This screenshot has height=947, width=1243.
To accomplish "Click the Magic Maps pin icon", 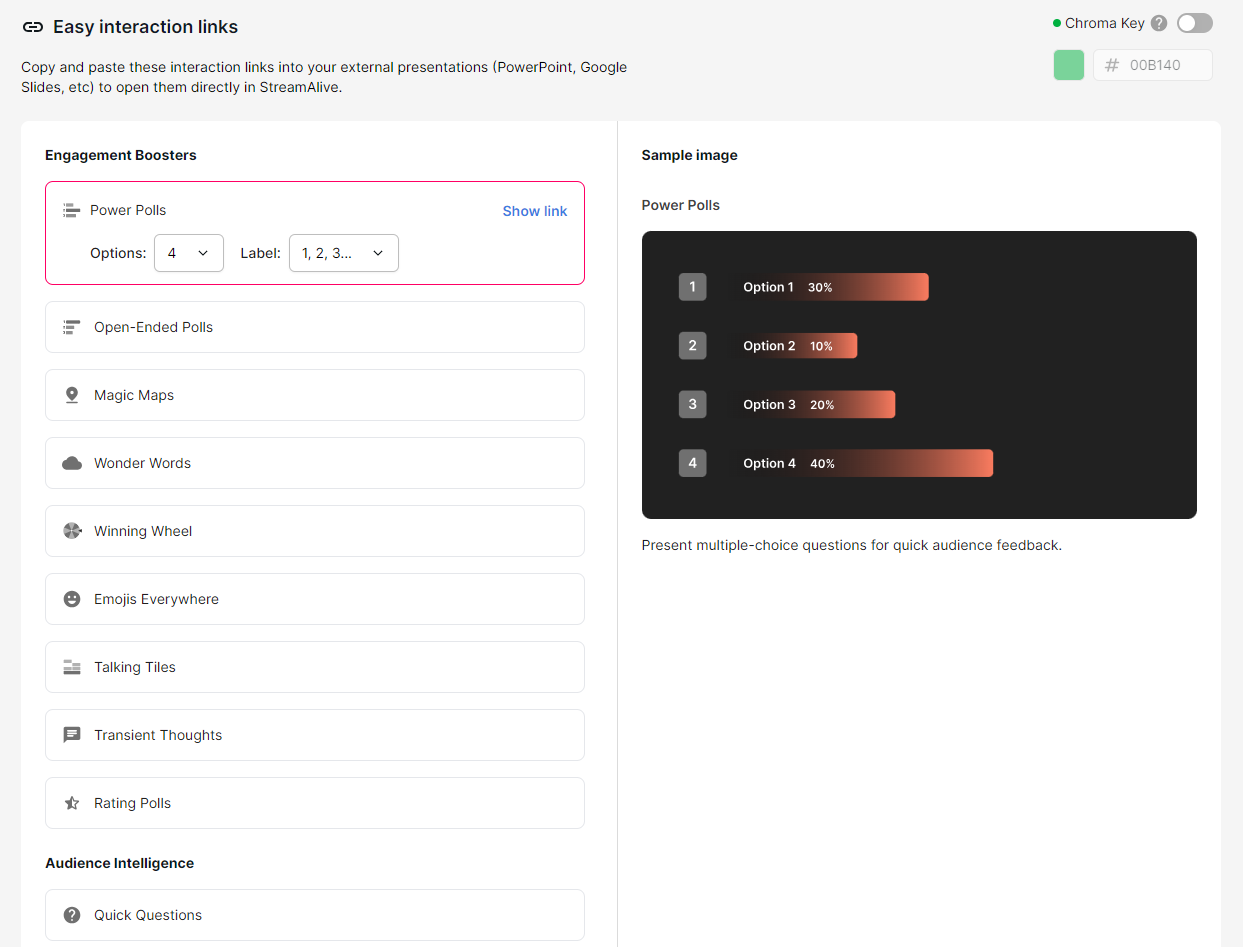I will (x=72, y=395).
